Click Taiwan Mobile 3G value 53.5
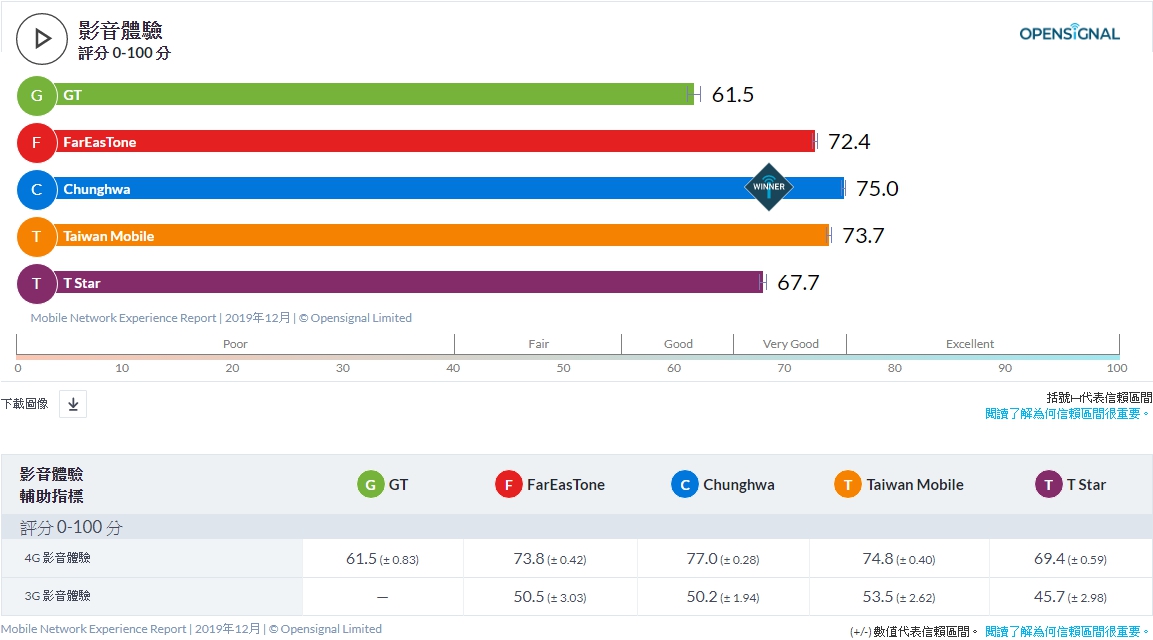This screenshot has width=1153, height=640. pyautogui.click(x=899, y=597)
